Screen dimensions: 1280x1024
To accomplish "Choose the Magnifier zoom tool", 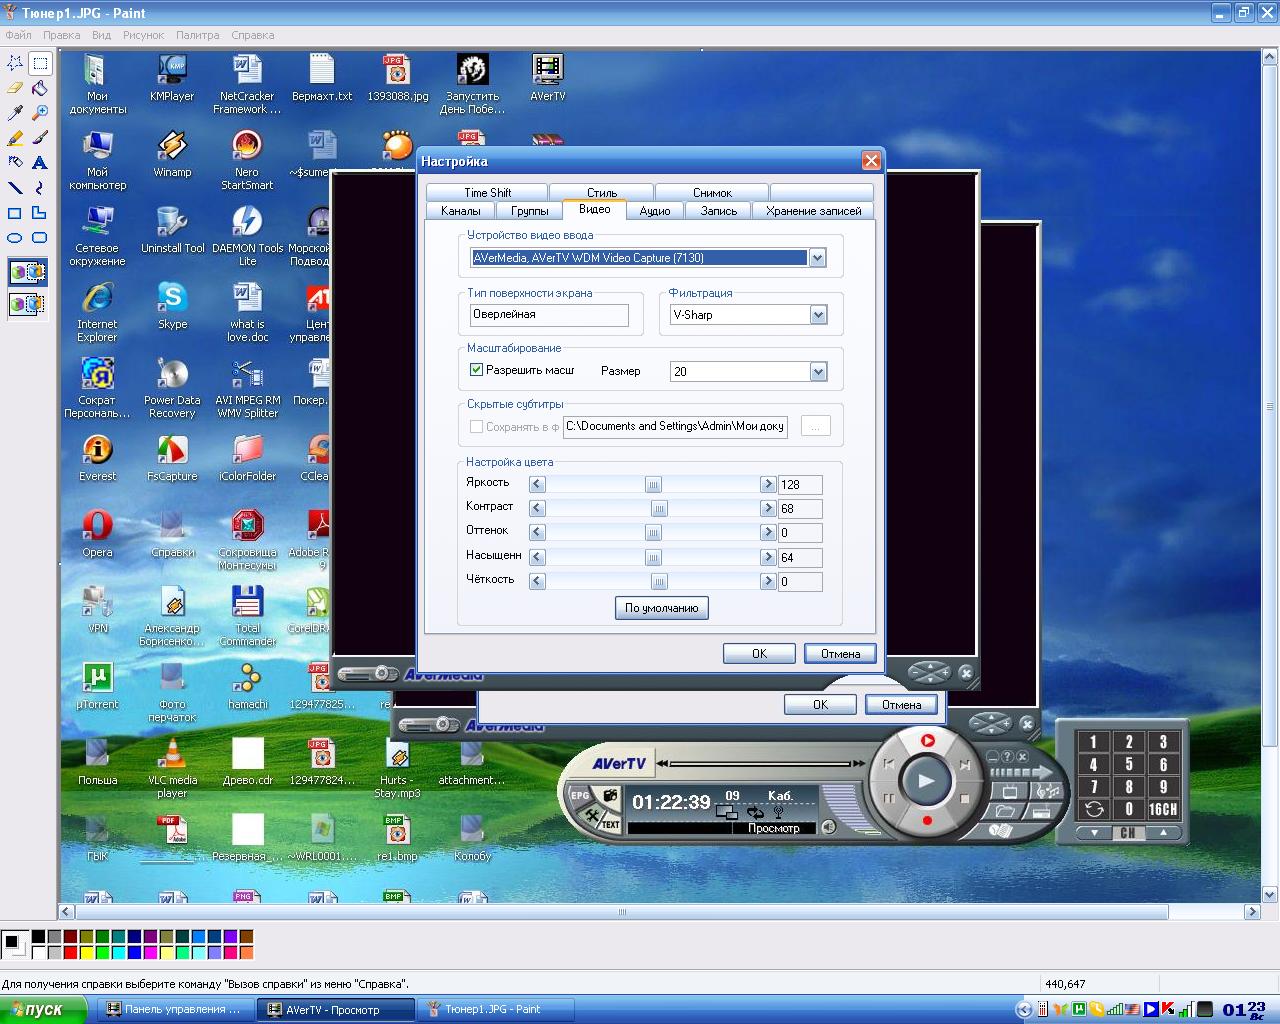I will (40, 113).
